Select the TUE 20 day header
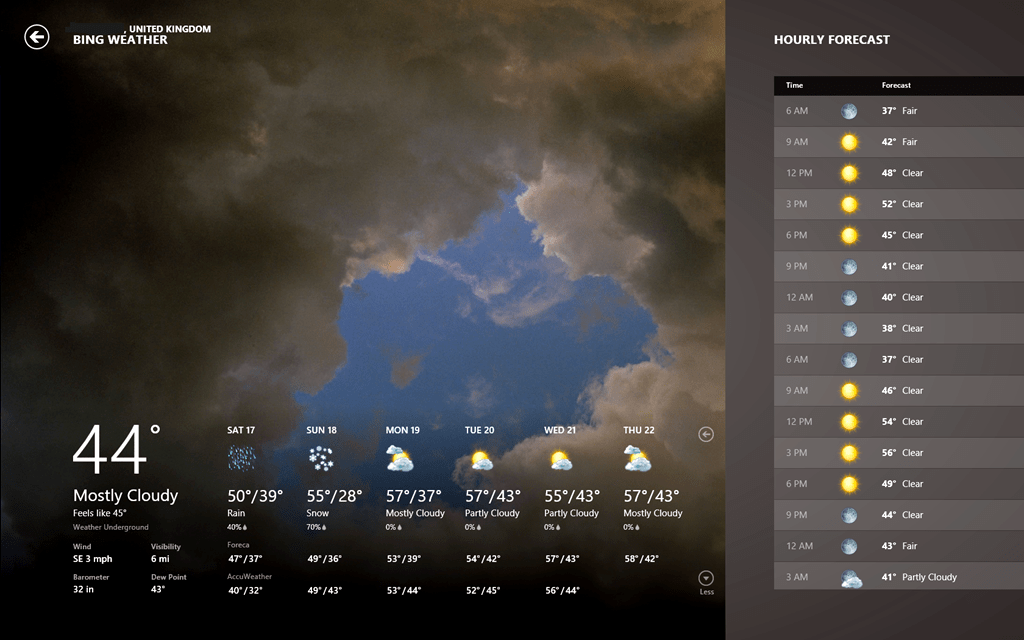This screenshot has width=1024, height=640. pyautogui.click(x=479, y=430)
